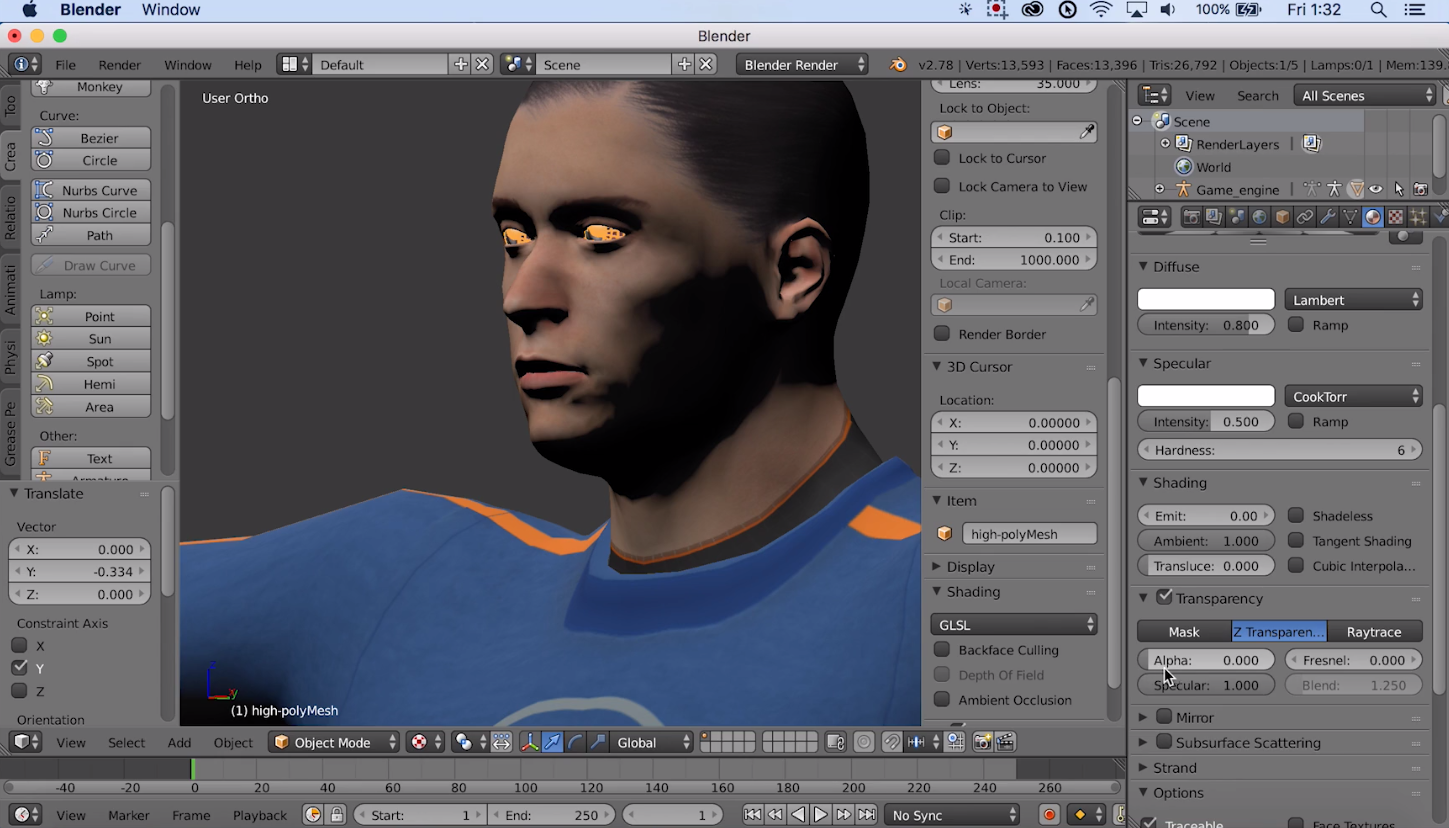Click the Info editor type icon
The width and height of the screenshot is (1449, 828).
24,64
